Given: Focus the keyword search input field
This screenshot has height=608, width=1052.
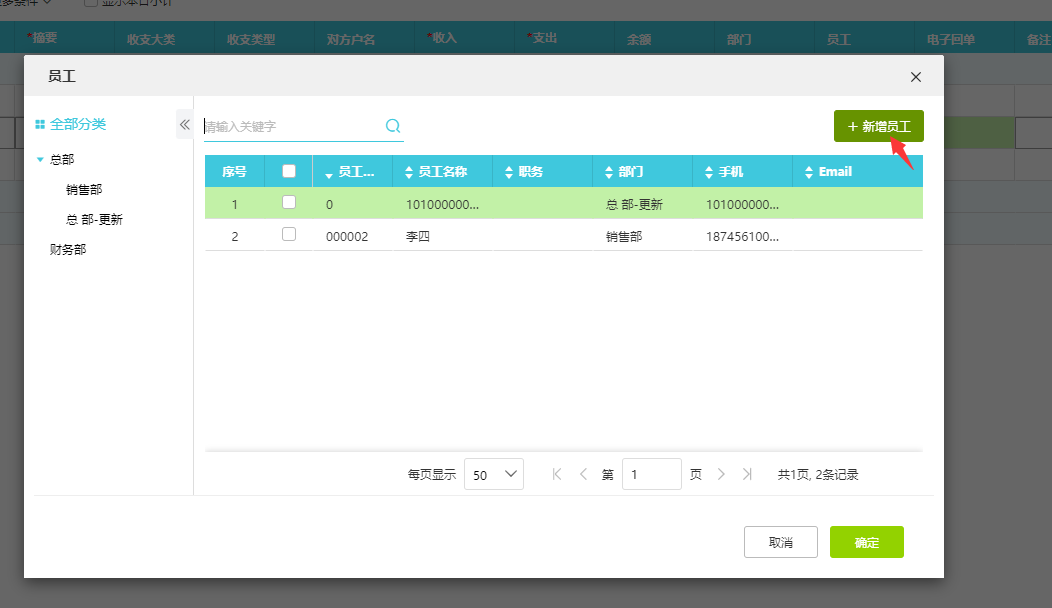Looking at the screenshot, I should [x=292, y=126].
